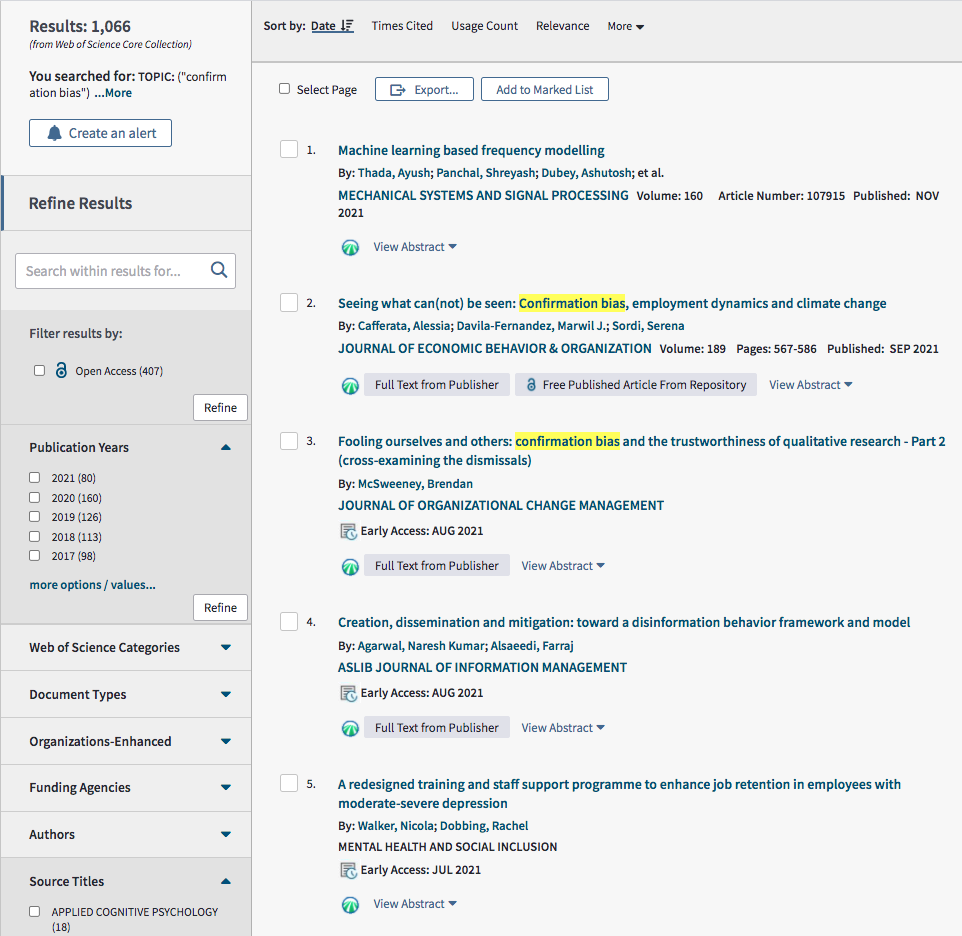Click the Early Access icon on result 3

(348, 531)
